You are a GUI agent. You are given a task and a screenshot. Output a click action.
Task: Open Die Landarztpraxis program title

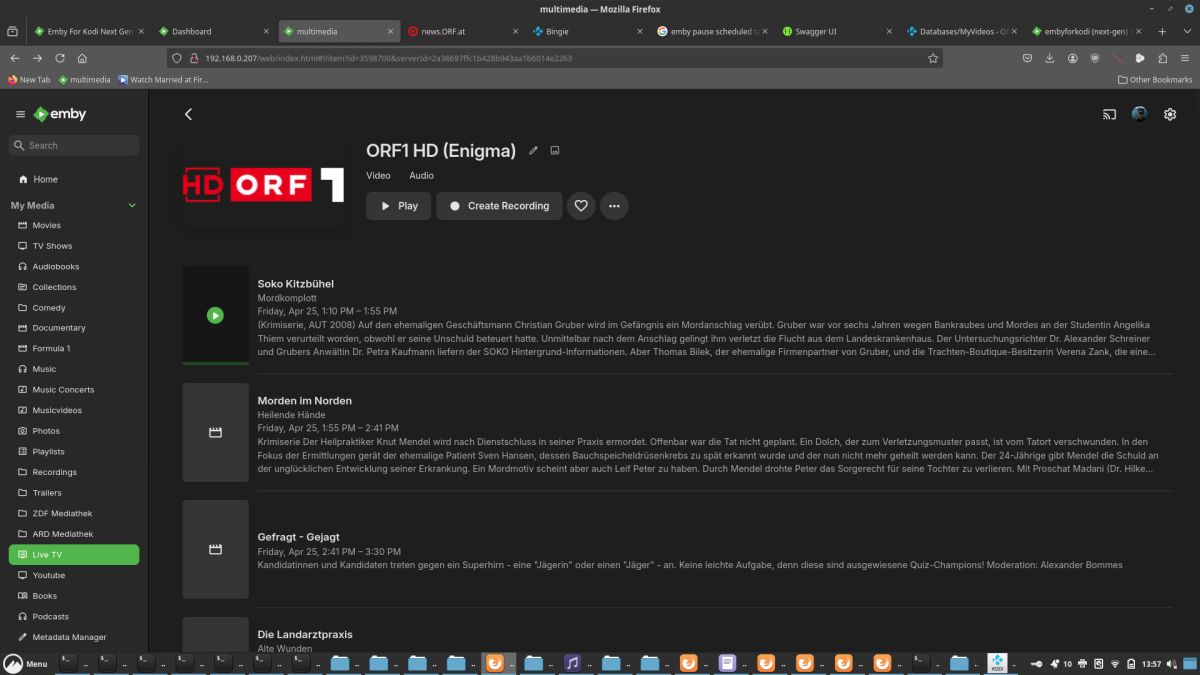pos(305,635)
